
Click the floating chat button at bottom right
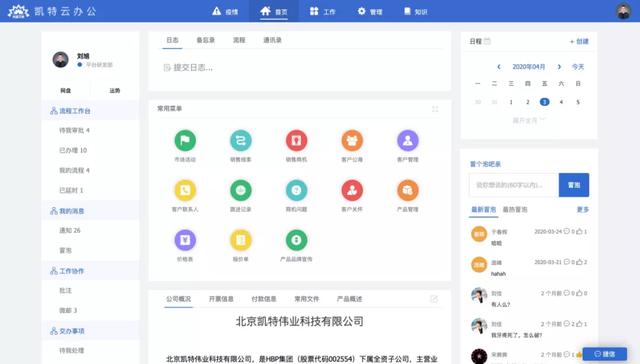pyautogui.click(x=605, y=354)
